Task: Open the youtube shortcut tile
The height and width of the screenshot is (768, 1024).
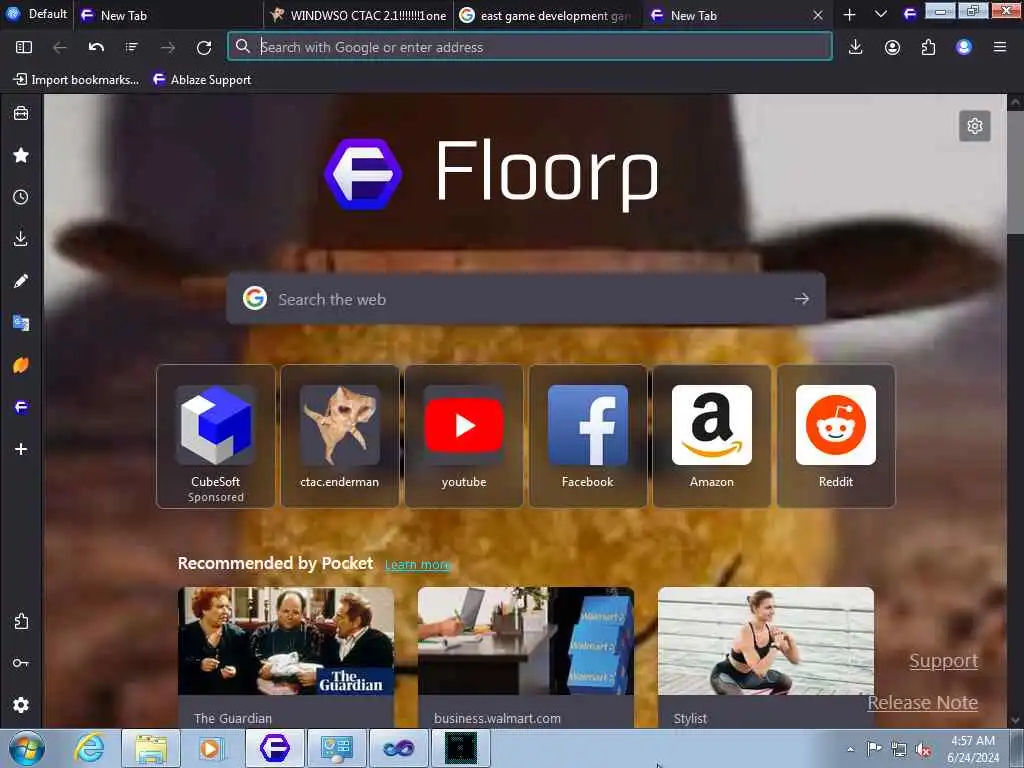Action: coord(464,436)
